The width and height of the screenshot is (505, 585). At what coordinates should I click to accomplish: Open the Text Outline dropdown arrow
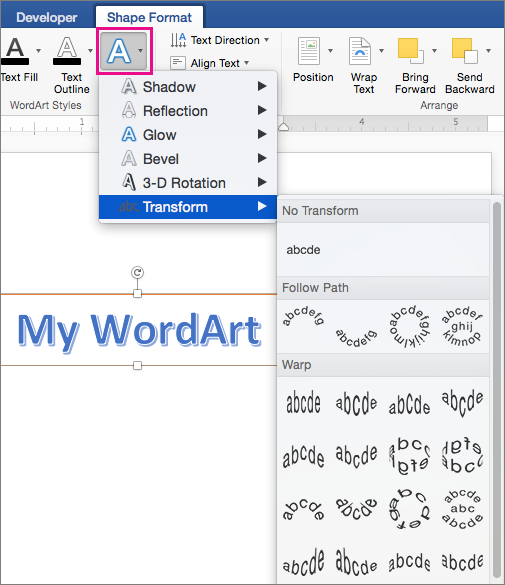point(90,50)
